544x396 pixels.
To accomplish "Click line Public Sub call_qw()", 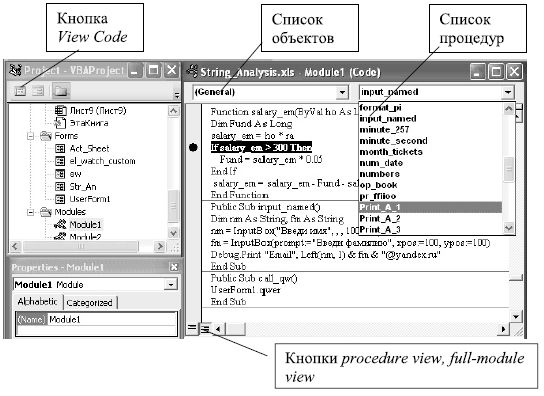I will pyautogui.click(x=254, y=278).
